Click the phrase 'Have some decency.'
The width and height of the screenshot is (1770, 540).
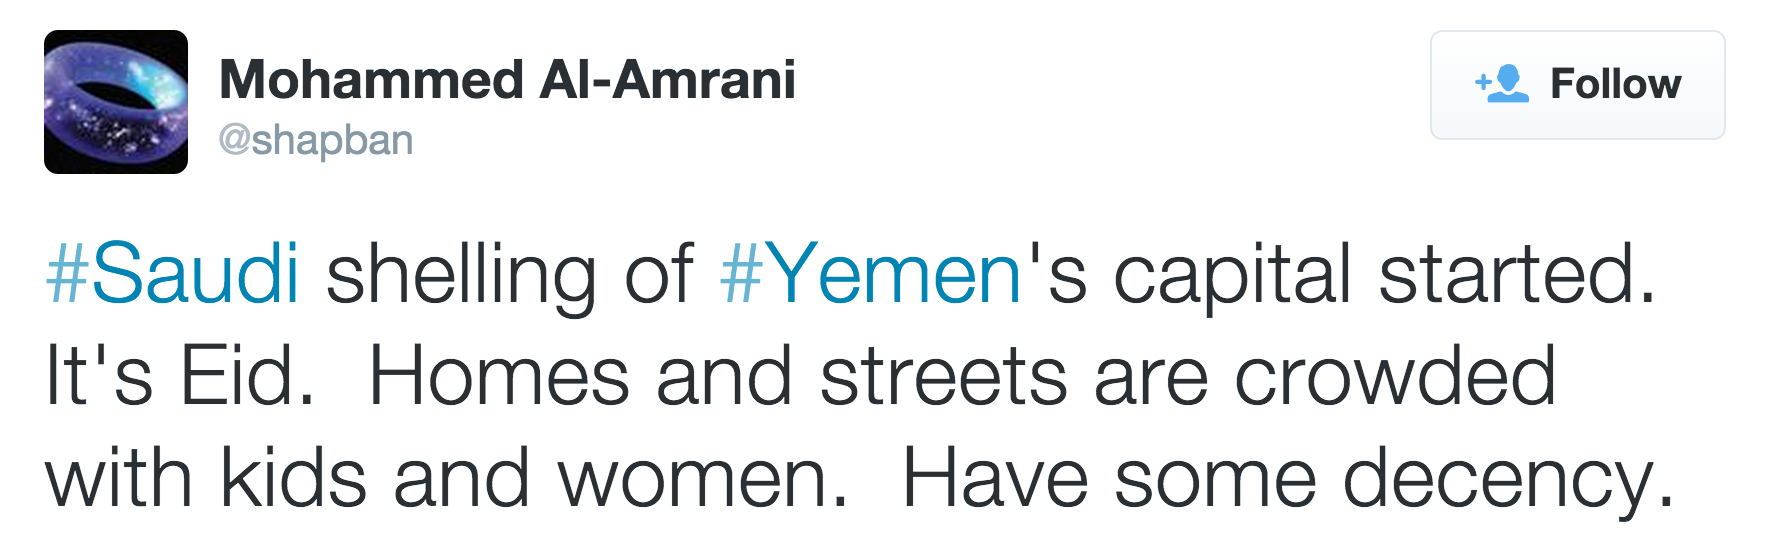coord(1287,480)
